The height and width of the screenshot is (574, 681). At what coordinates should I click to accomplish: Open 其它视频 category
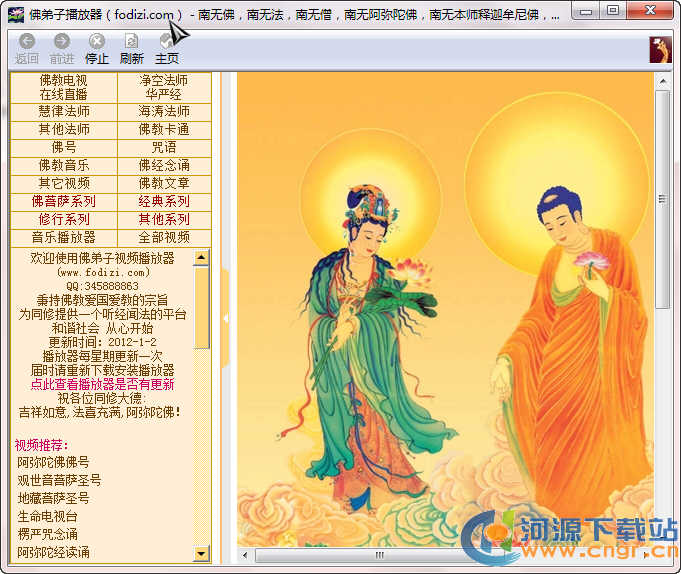tap(64, 184)
